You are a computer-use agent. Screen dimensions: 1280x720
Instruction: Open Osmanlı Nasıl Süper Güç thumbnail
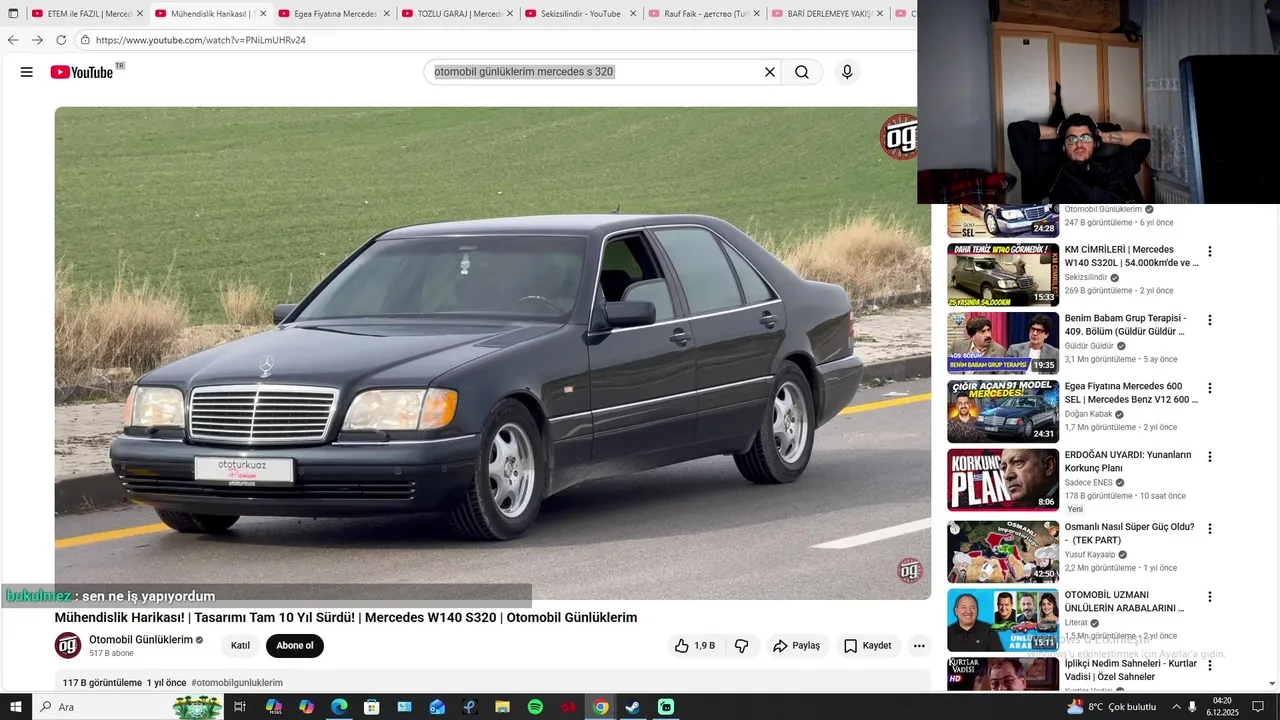point(1003,551)
